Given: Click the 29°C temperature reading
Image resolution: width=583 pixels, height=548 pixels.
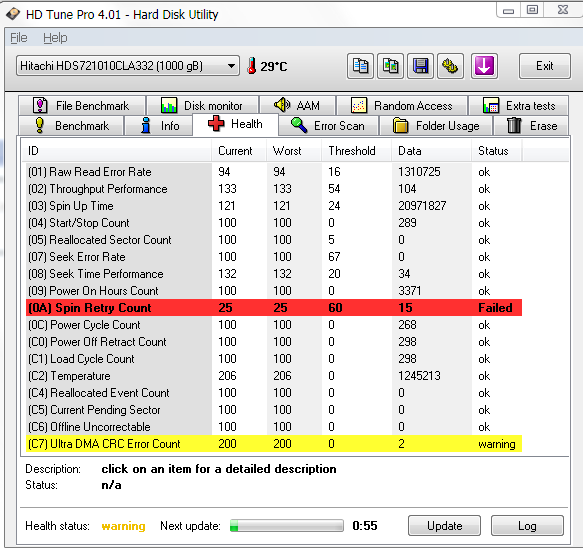Looking at the screenshot, I should [x=274, y=67].
